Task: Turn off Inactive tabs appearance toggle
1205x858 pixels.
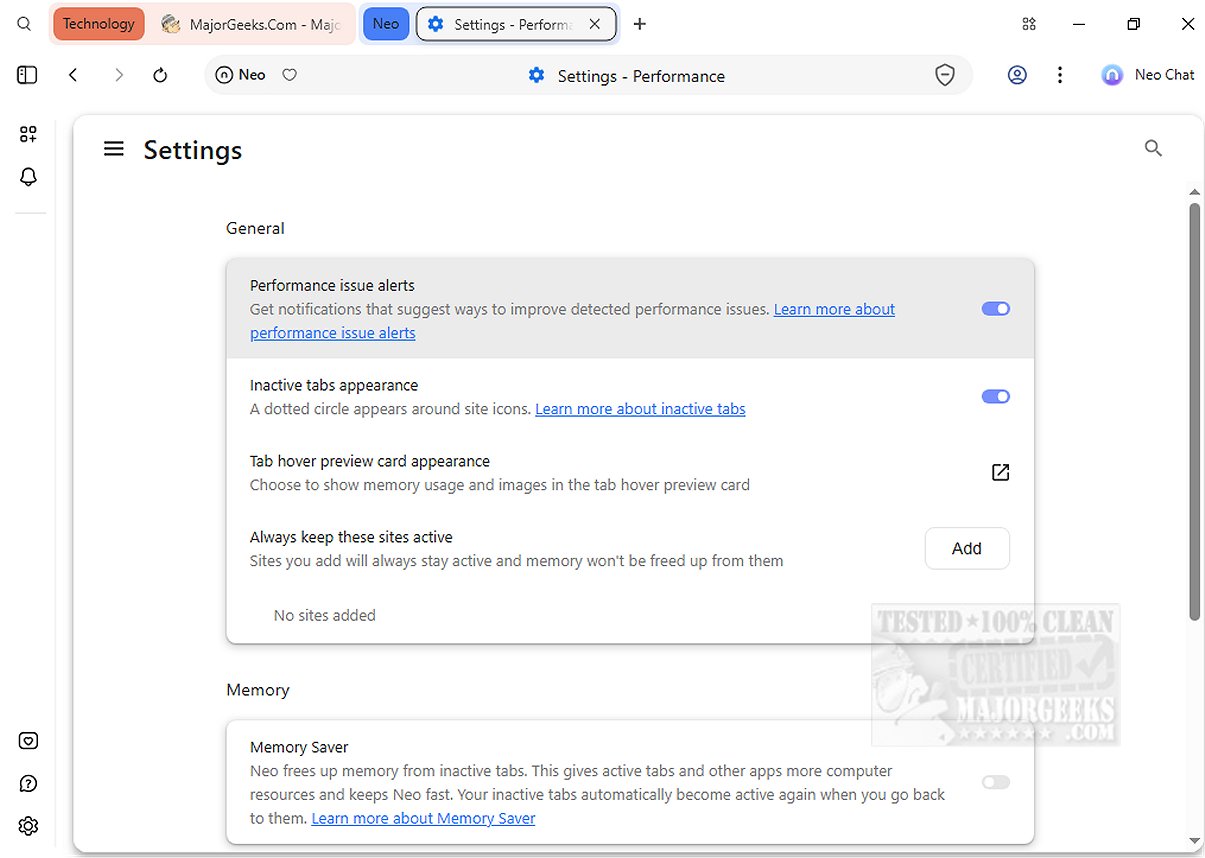Action: 996,397
